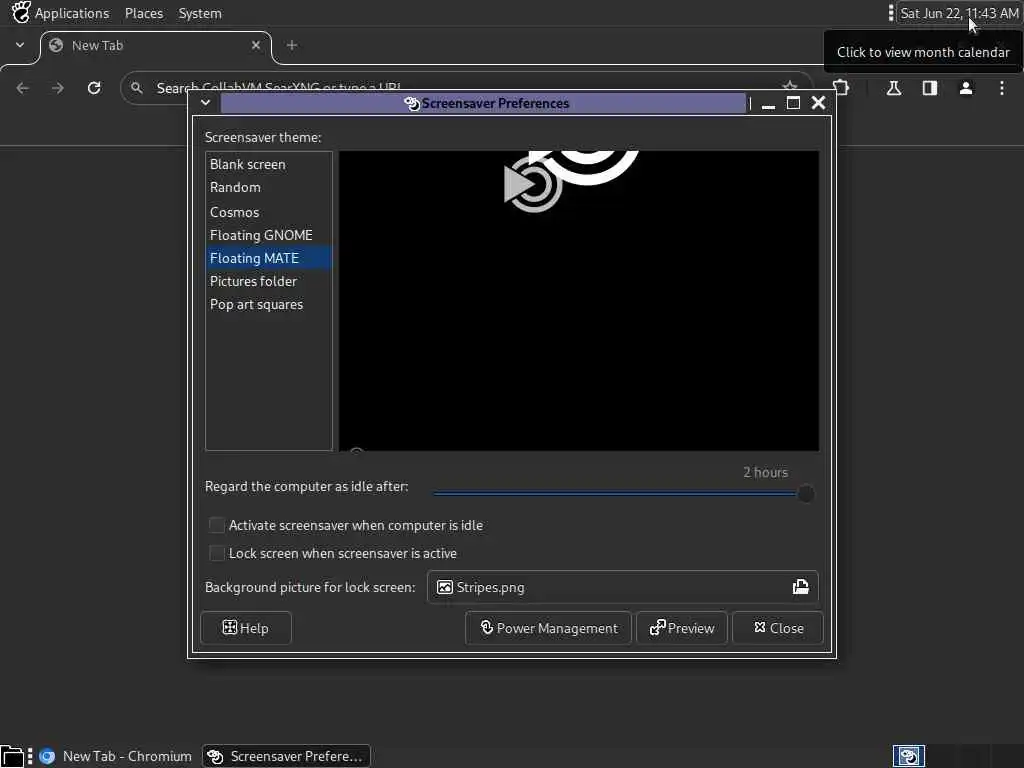The height and width of the screenshot is (768, 1024).
Task: Open the Chromium three-dot menu
Action: (1002, 88)
